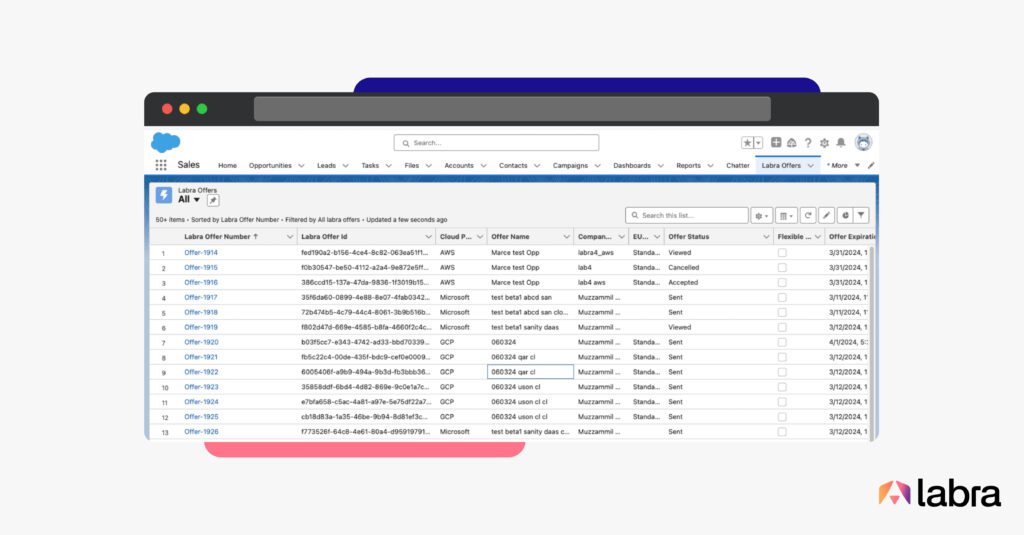
Task: Open the Offer-1921 record link
Action: (x=200, y=357)
